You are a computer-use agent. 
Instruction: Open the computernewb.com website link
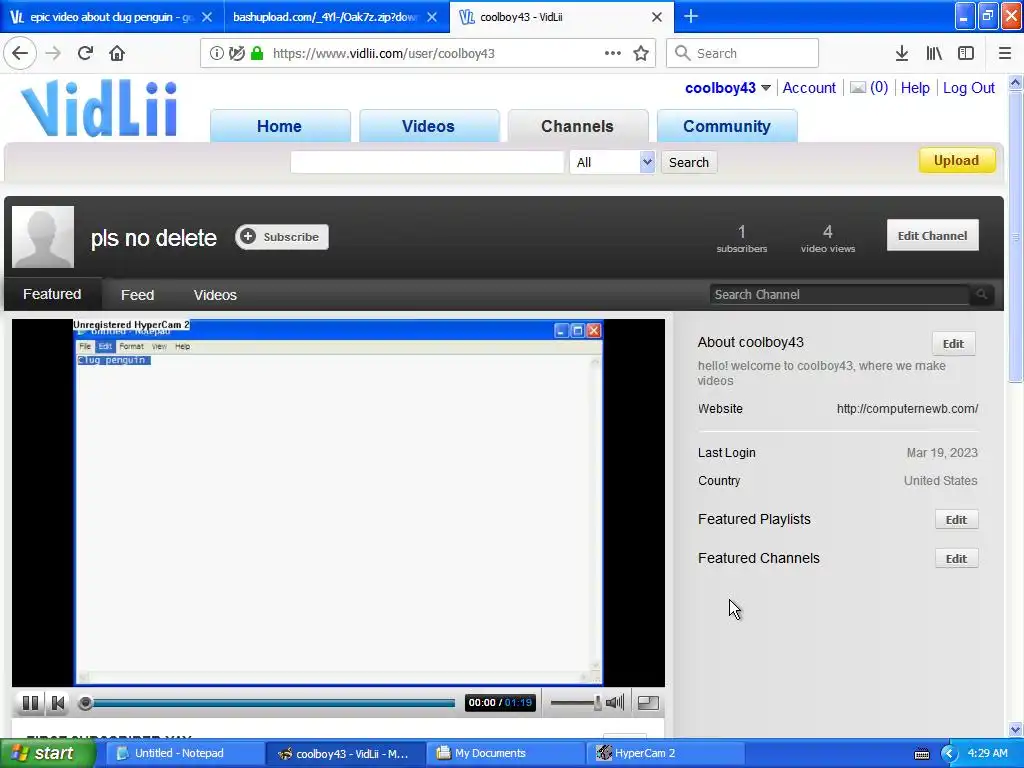(x=907, y=409)
